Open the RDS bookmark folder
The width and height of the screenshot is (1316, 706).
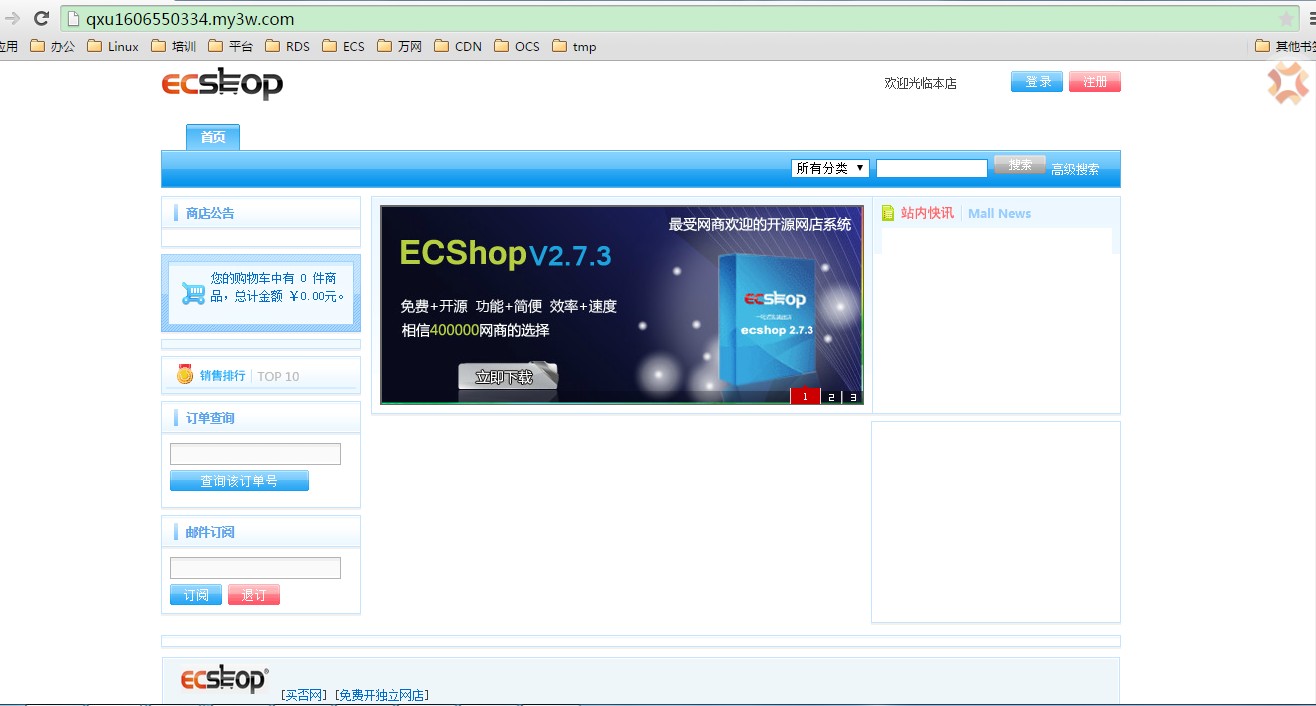[x=287, y=46]
